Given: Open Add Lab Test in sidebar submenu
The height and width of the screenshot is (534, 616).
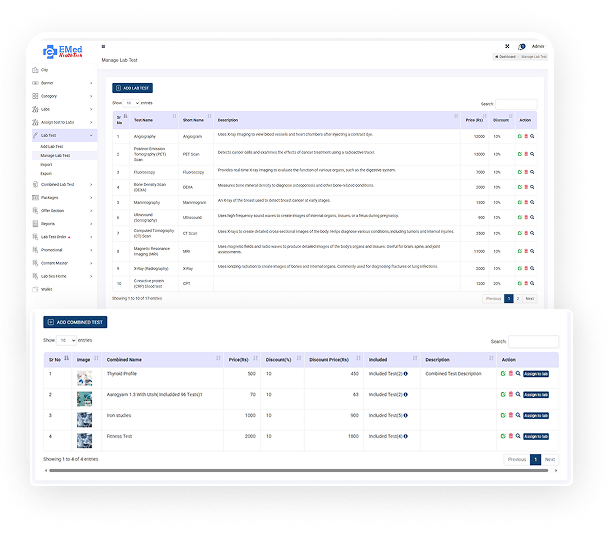Looking at the screenshot, I should [54, 147].
